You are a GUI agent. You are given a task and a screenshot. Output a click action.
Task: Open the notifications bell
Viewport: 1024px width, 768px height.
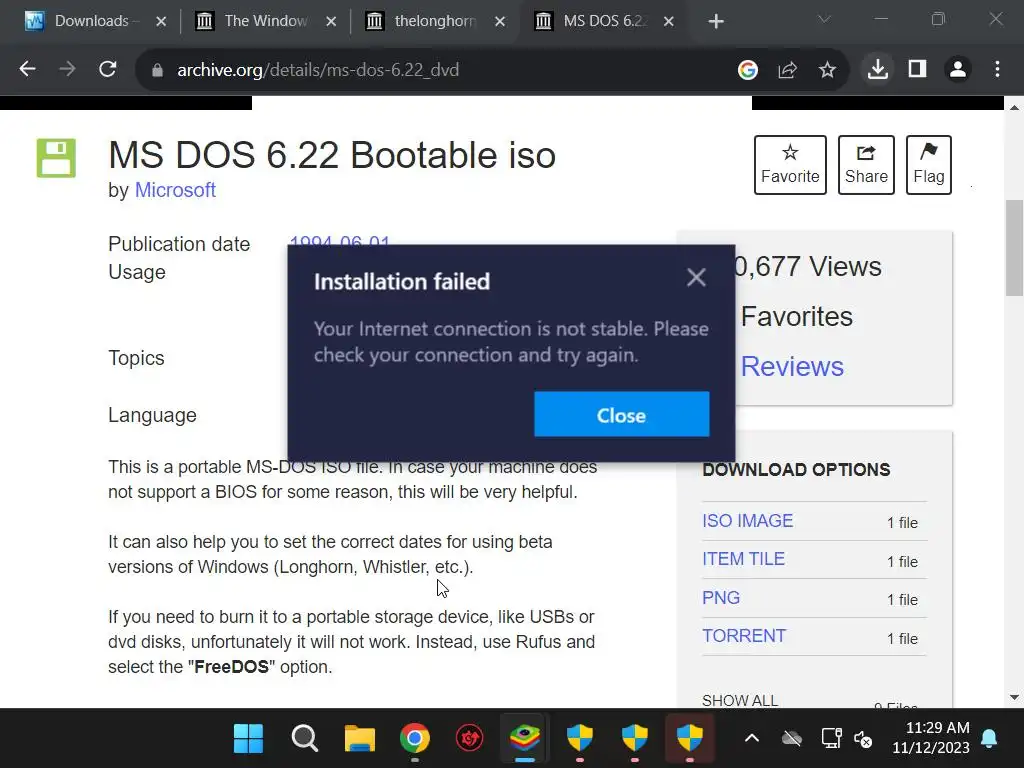[989, 739]
